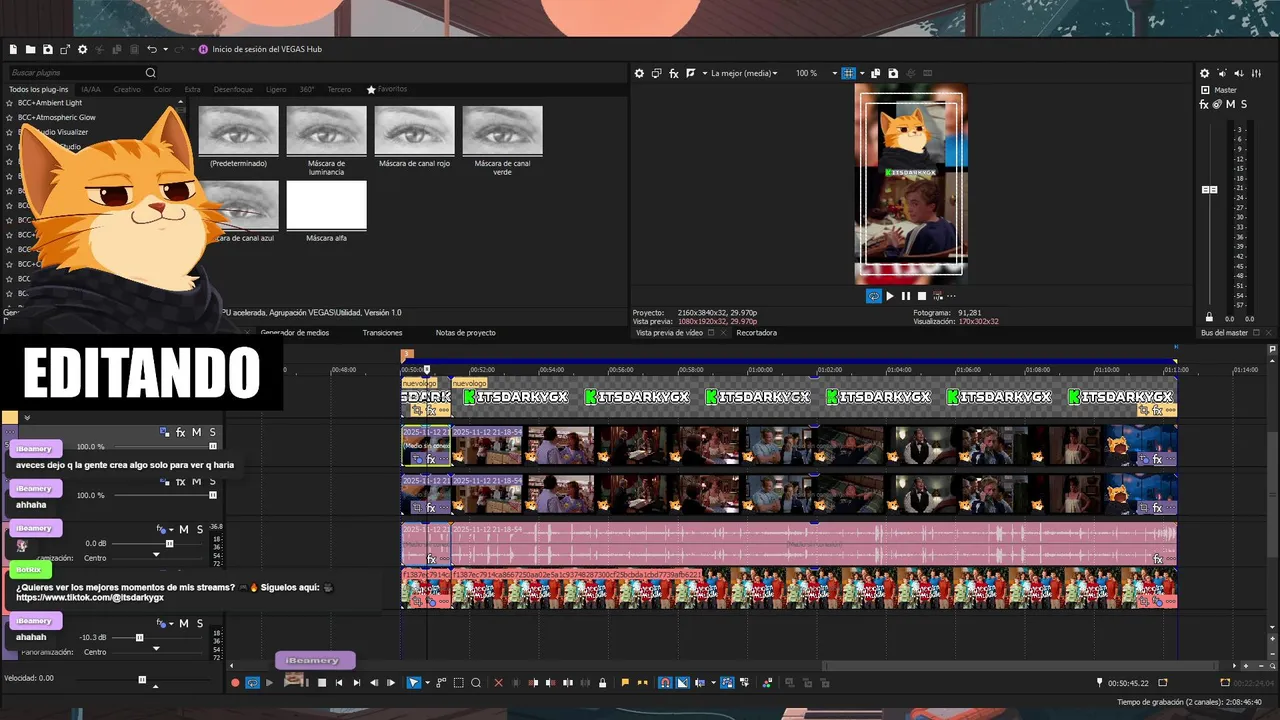Toggle snapping magnet in timeline toolbar
Image resolution: width=1280 pixels, height=720 pixels.
[x=665, y=683]
